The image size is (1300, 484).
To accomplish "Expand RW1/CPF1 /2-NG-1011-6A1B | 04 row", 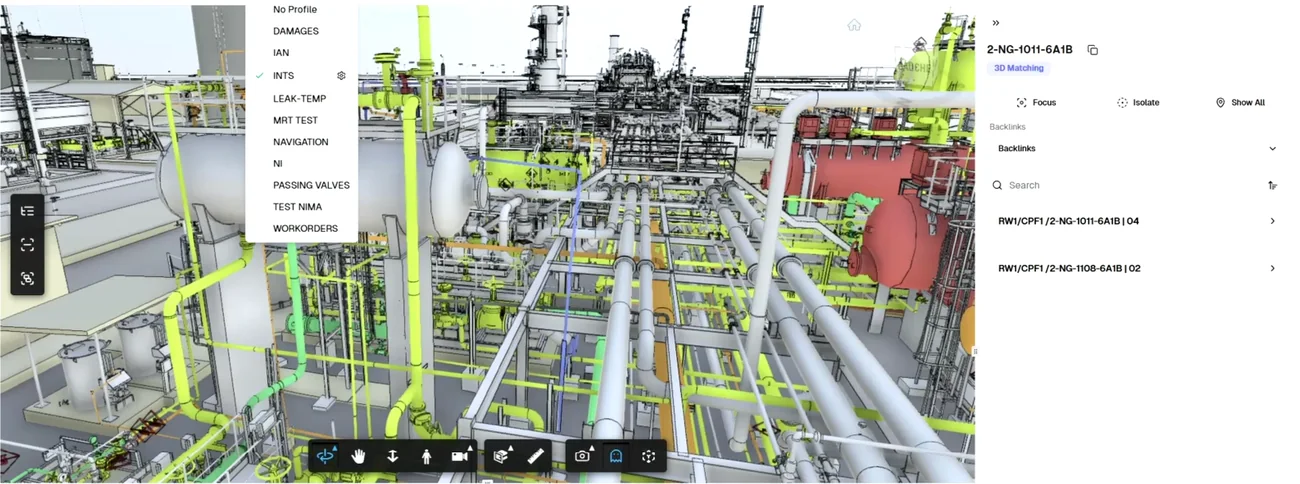I will 1137,221.
